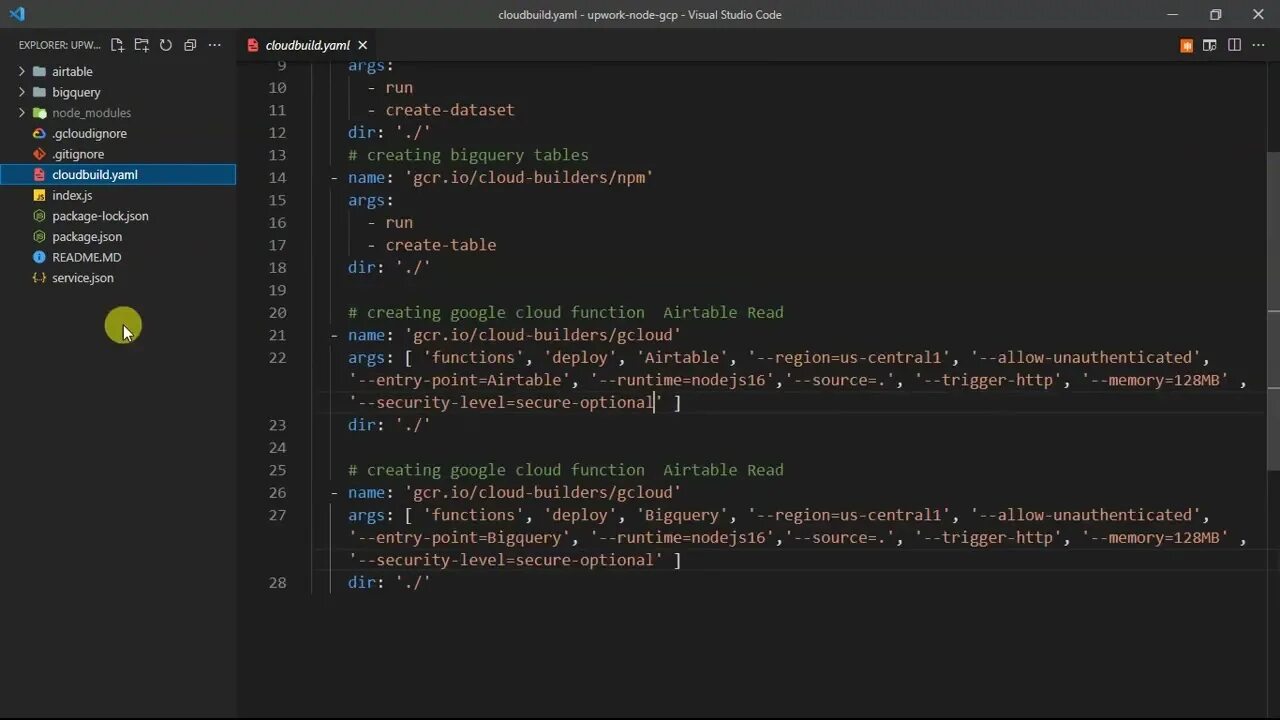Click the .gcloudignore cloud file icon
This screenshot has width=1280, height=720.
click(x=39, y=133)
